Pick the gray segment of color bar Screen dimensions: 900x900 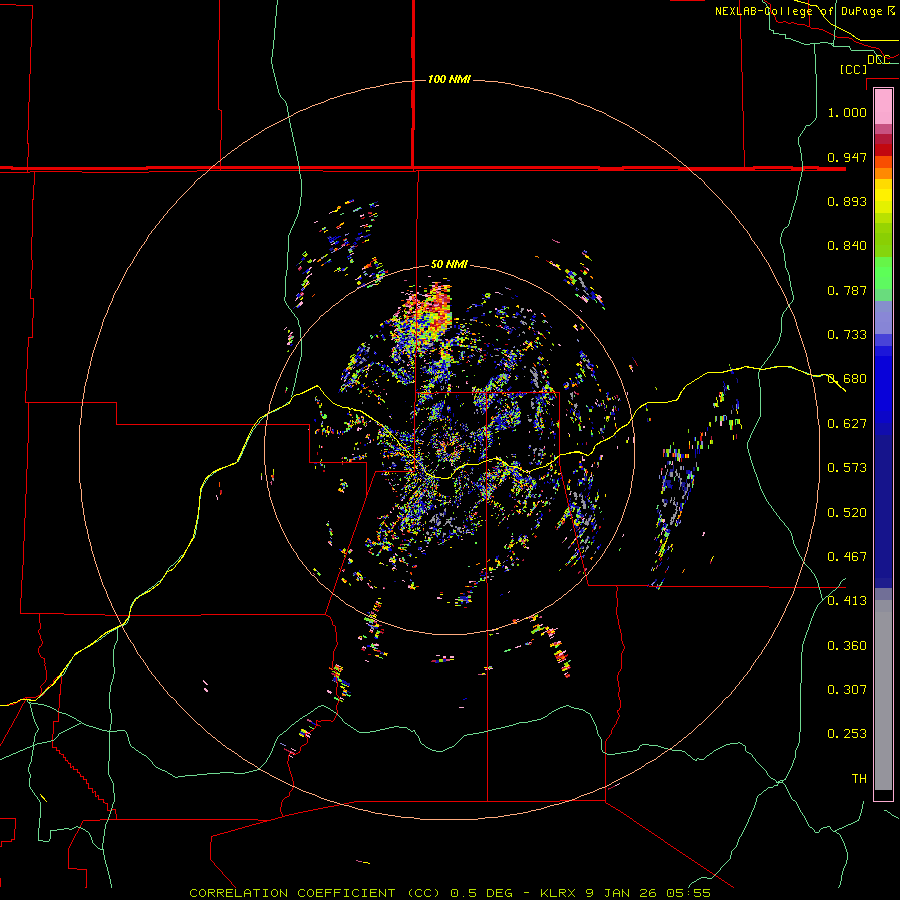(x=883, y=695)
